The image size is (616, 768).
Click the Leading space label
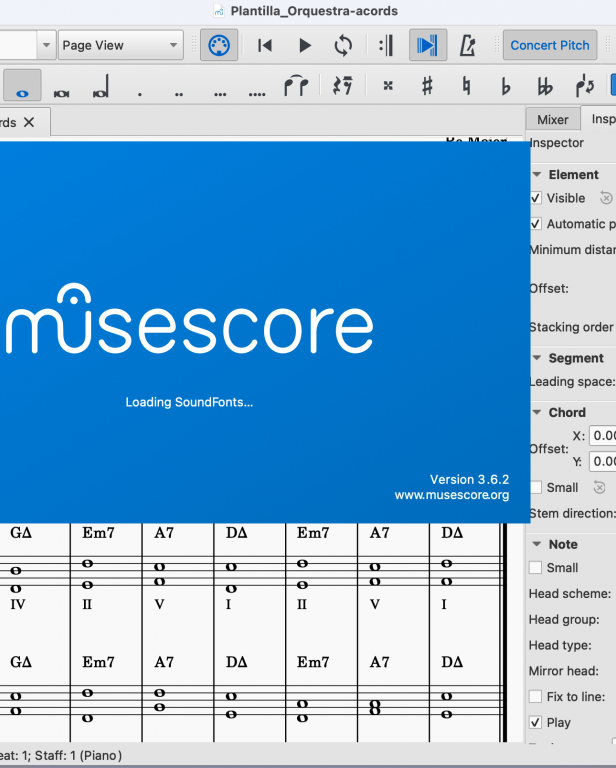(572, 382)
